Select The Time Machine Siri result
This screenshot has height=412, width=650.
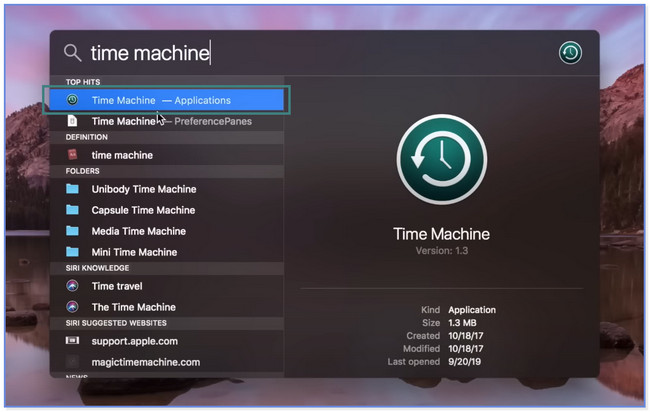click(x=167, y=307)
